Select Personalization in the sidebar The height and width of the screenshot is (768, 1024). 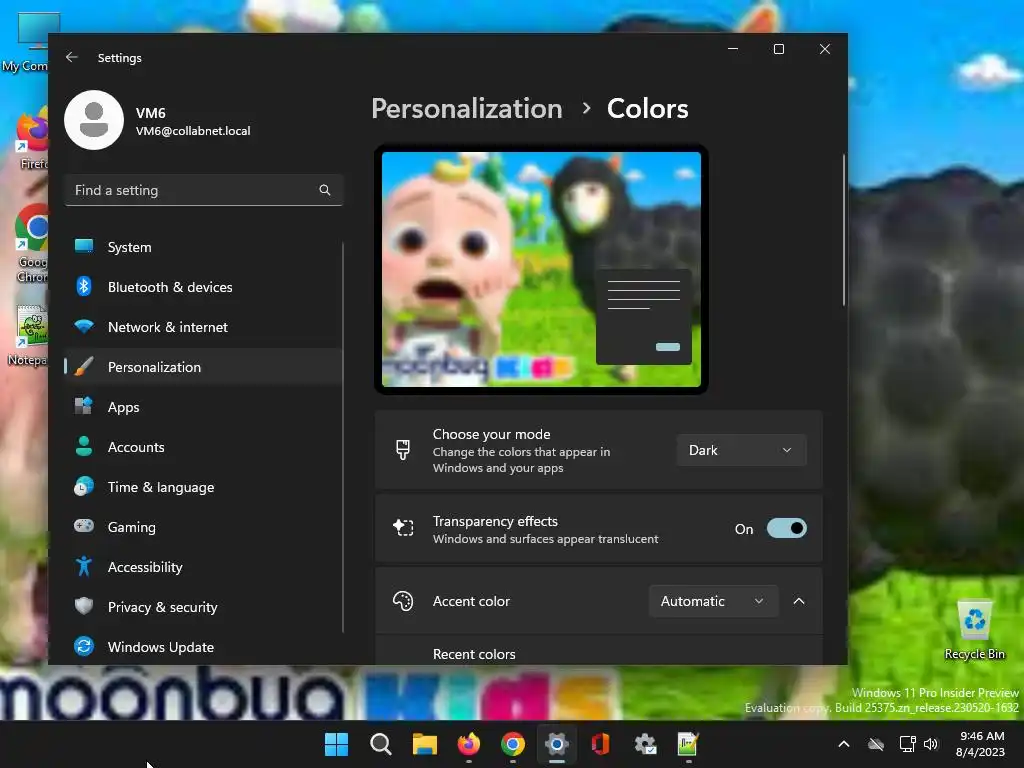tap(204, 367)
